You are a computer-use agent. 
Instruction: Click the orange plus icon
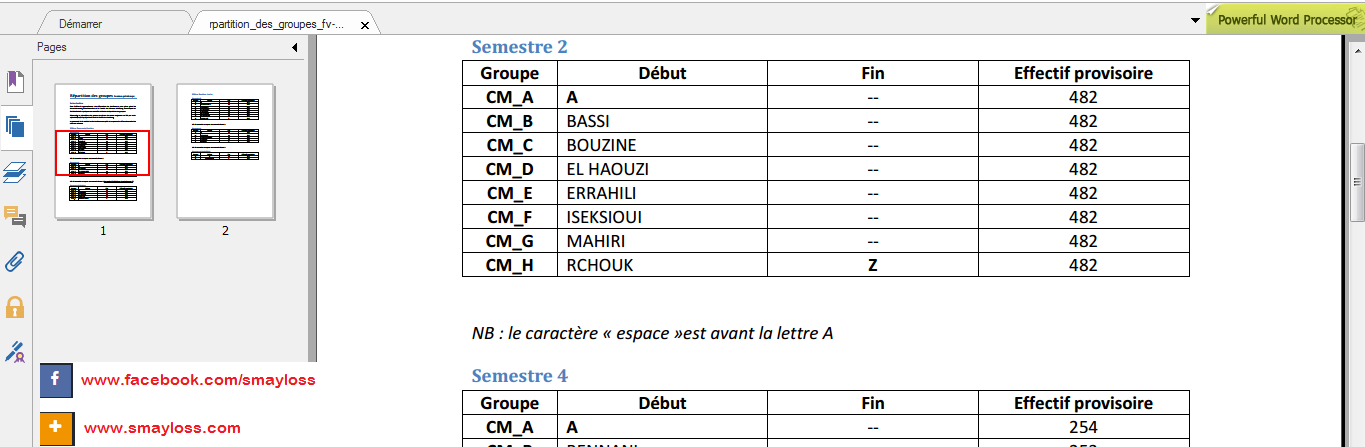(55, 428)
